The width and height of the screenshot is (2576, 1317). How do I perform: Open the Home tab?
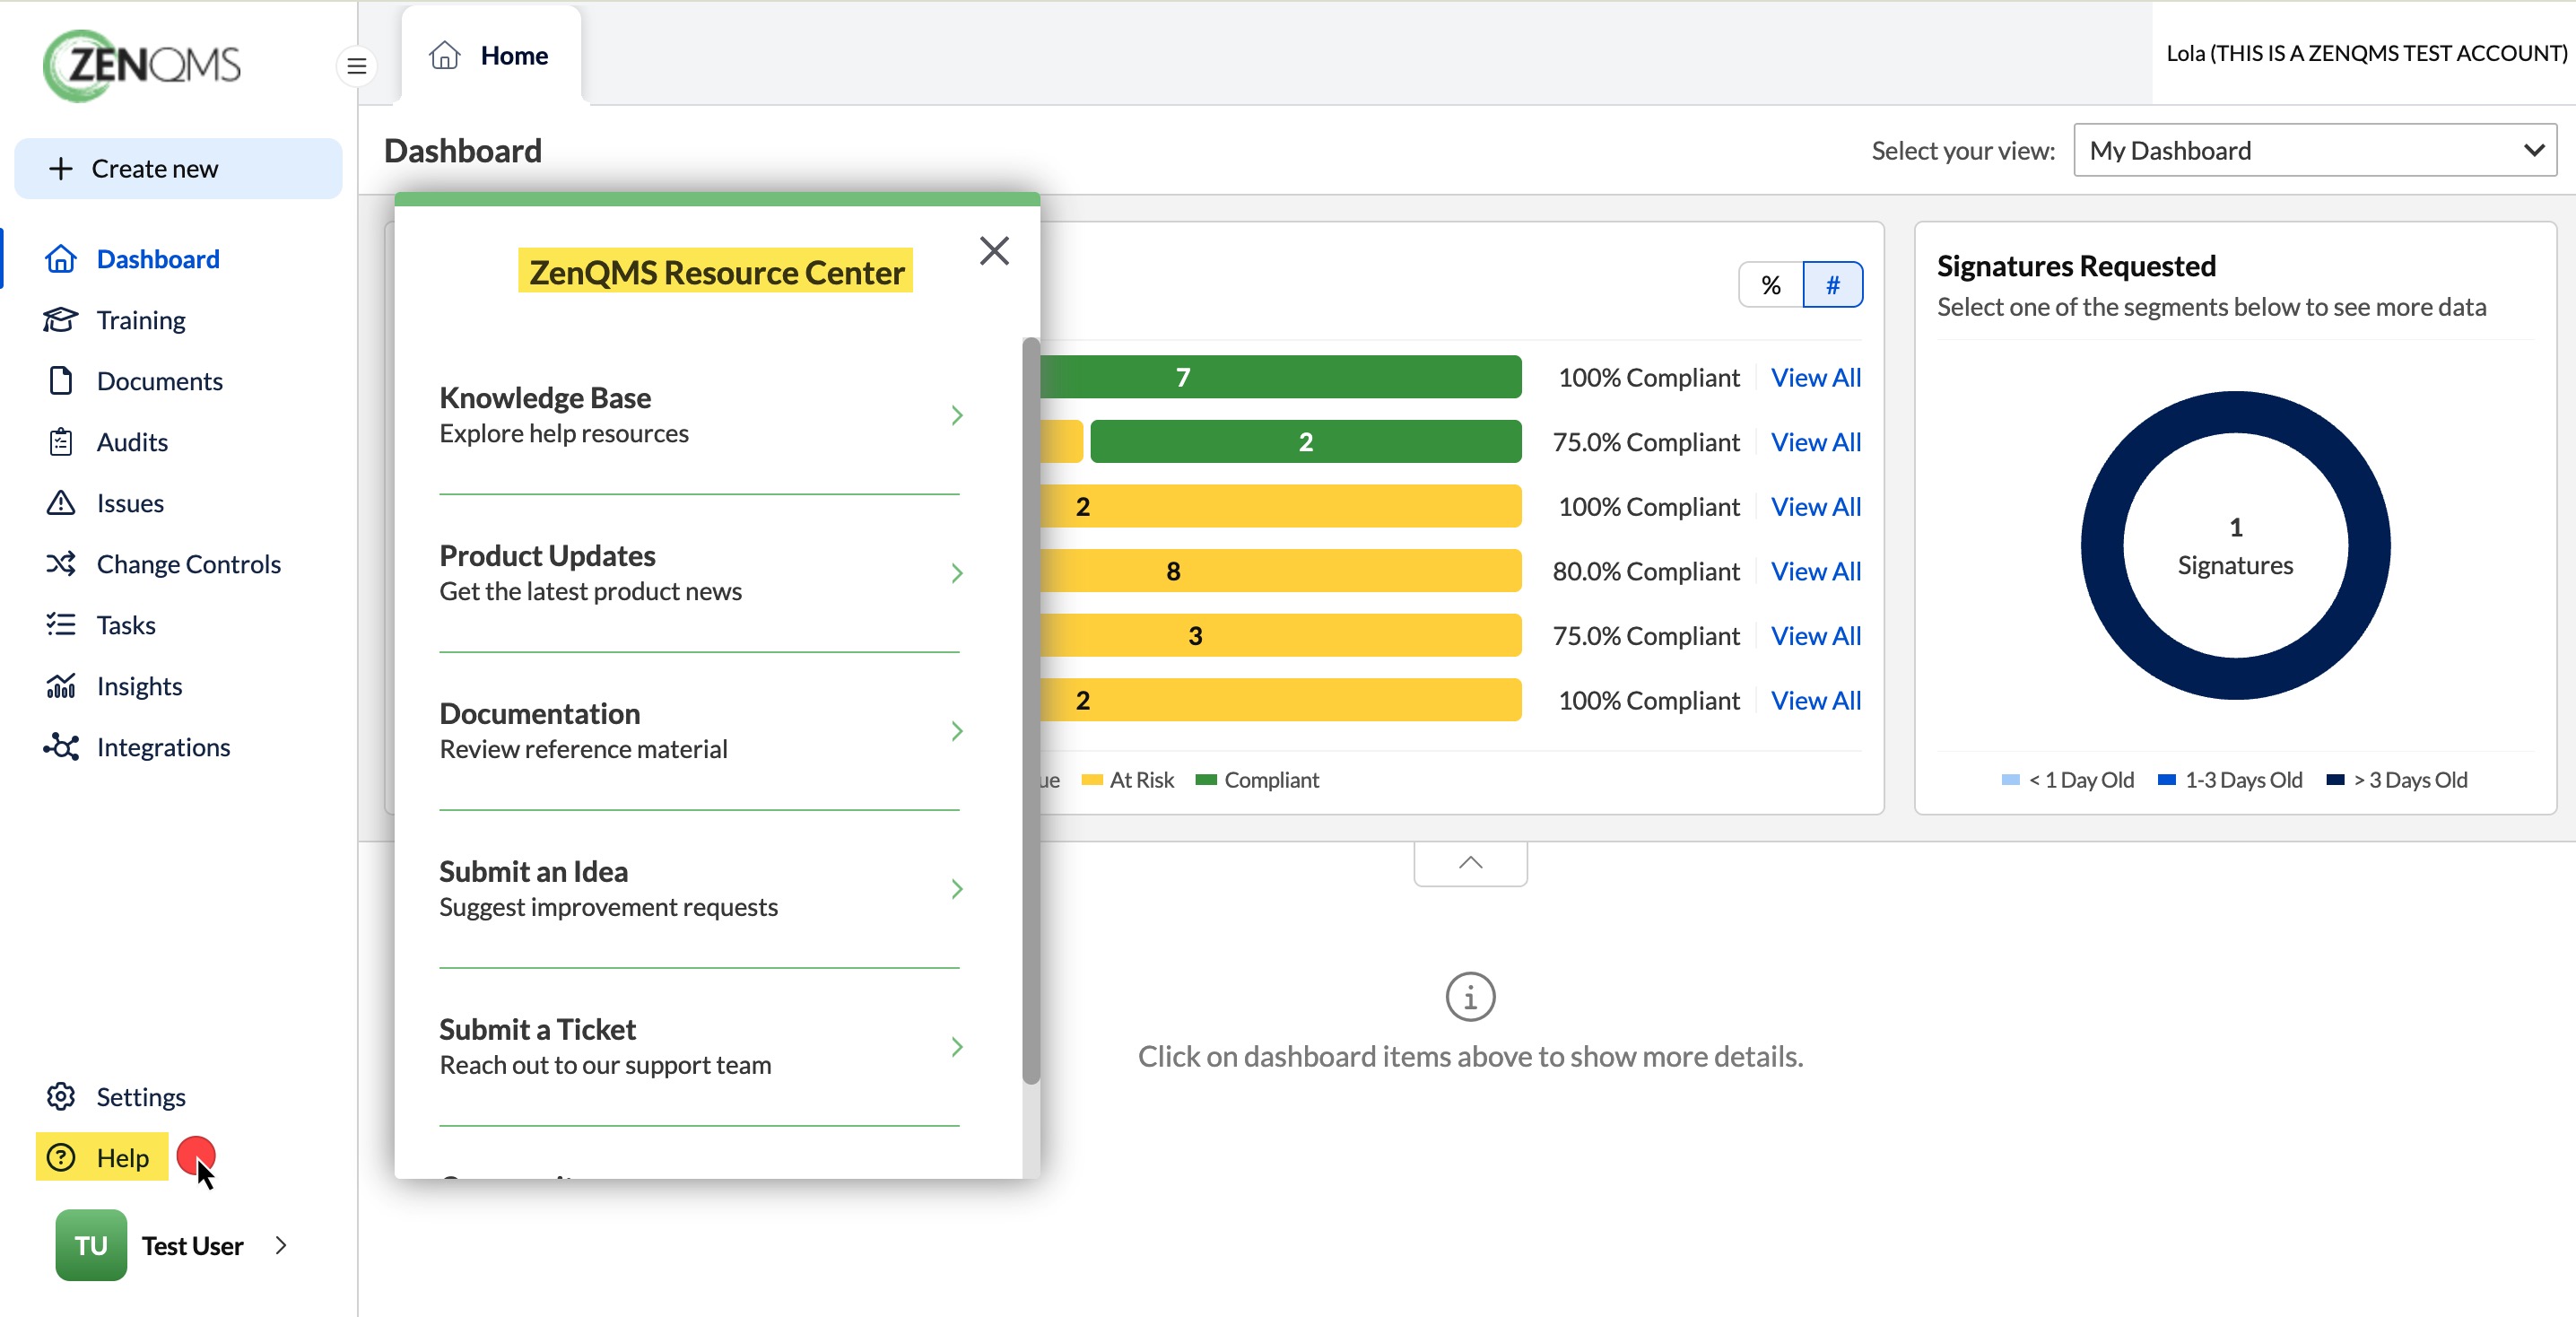[491, 55]
